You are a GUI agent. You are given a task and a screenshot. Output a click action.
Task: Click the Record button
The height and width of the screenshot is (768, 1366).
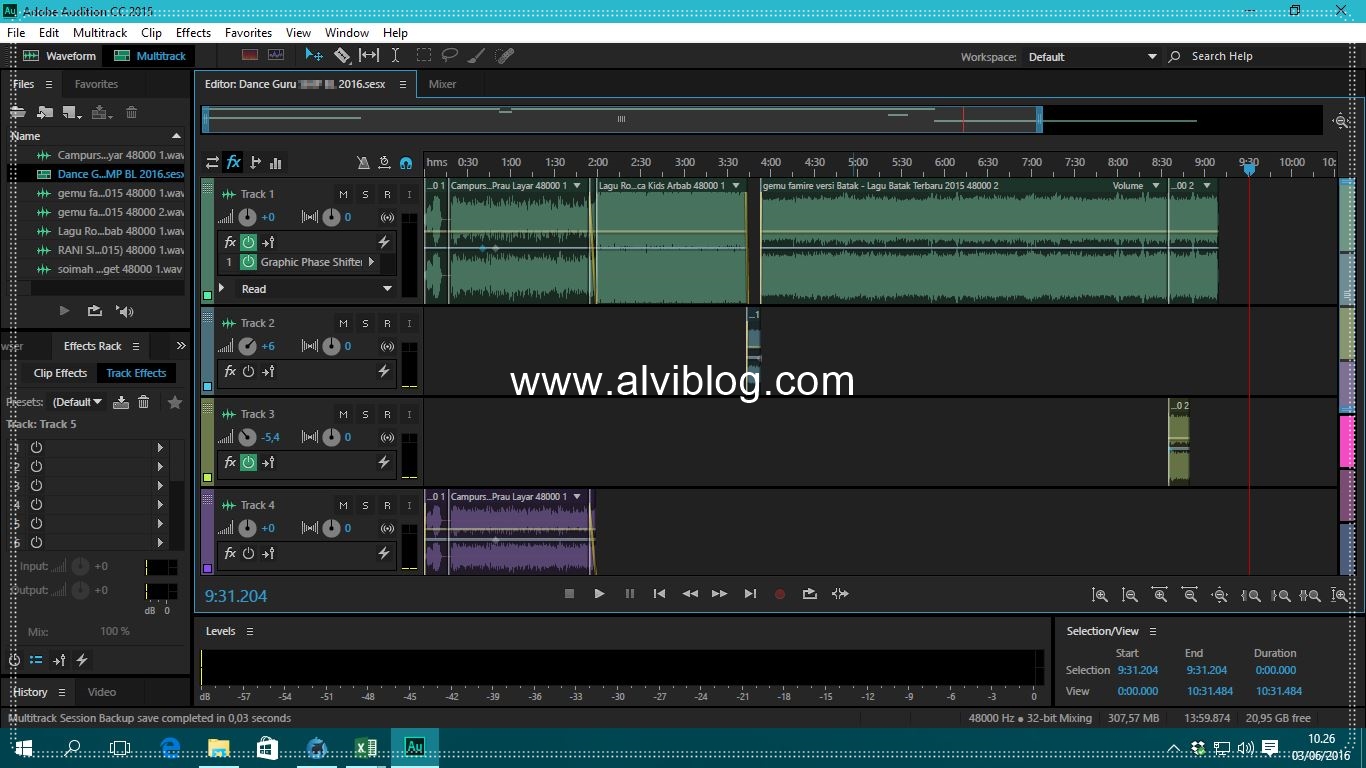point(780,594)
